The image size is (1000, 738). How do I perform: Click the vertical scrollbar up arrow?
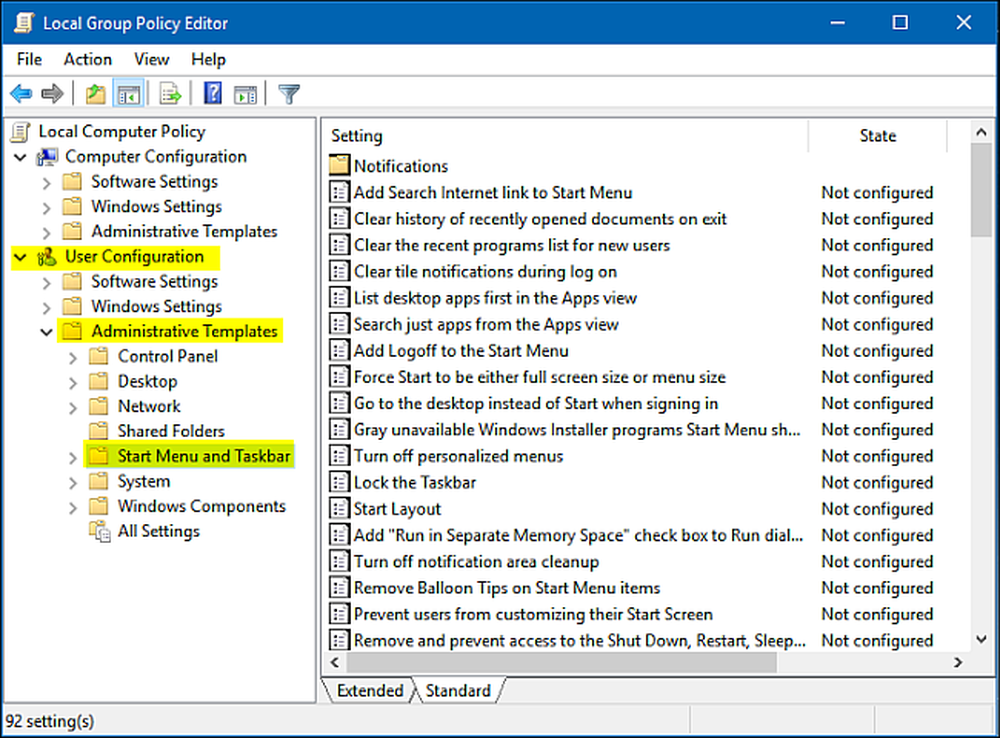click(982, 133)
